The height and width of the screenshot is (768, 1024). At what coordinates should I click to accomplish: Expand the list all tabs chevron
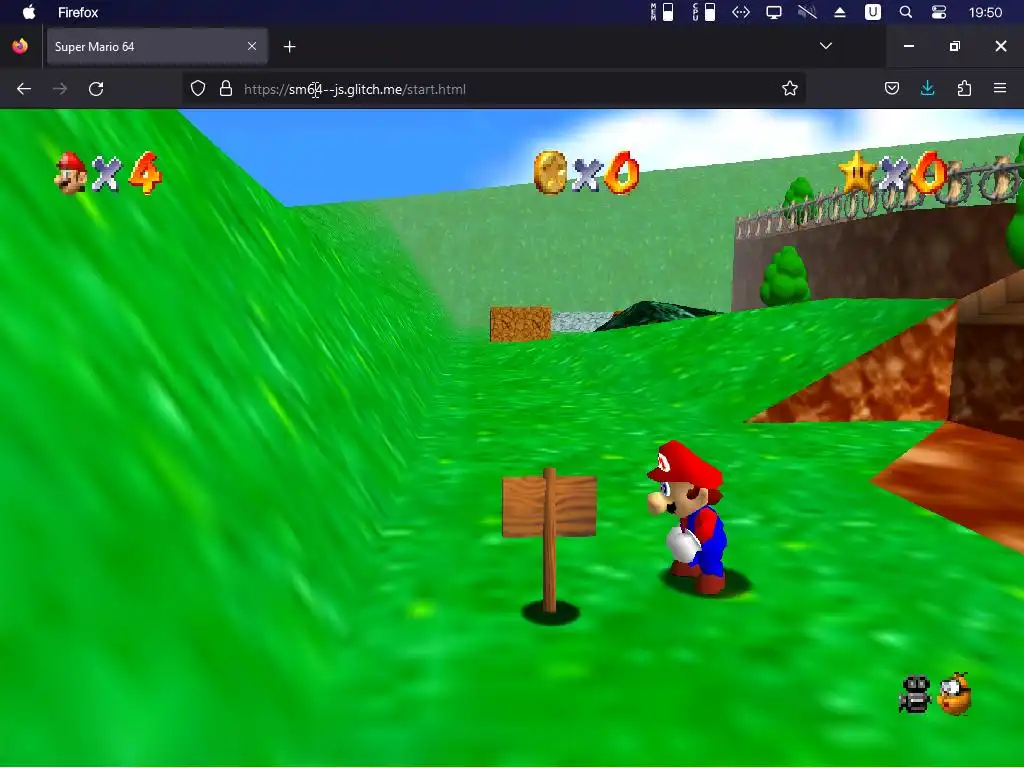pyautogui.click(x=825, y=46)
